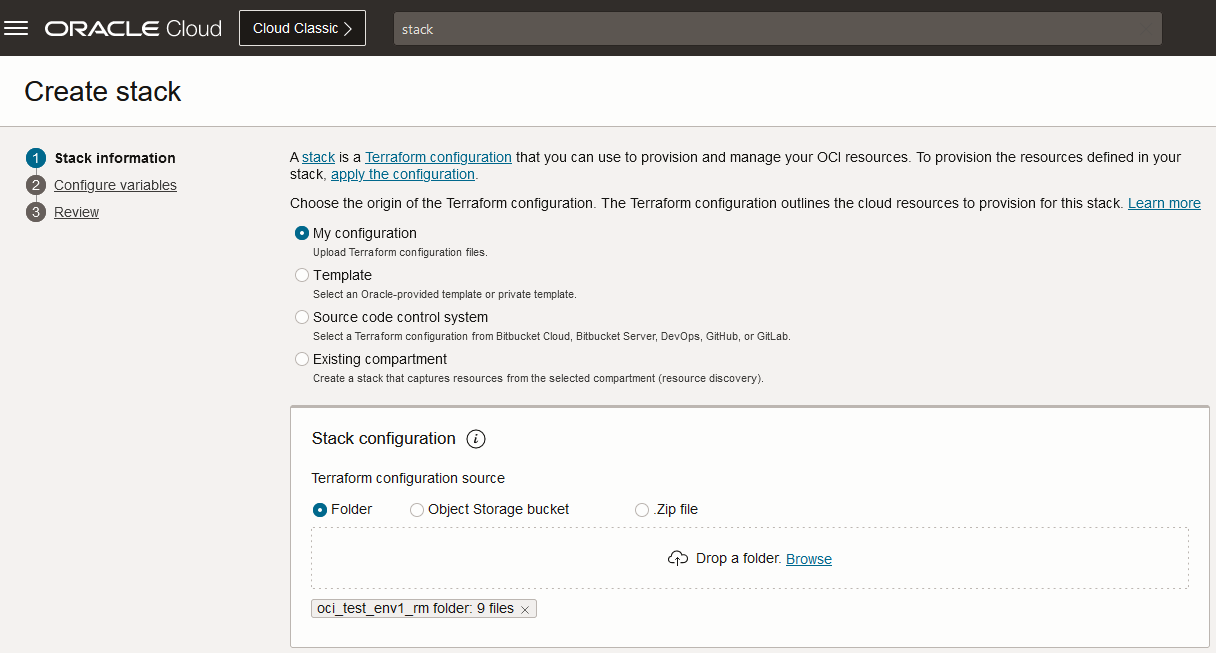This screenshot has height=653, width=1216.
Task: Open the Cloud Classic switcher
Action: pyautogui.click(x=302, y=28)
